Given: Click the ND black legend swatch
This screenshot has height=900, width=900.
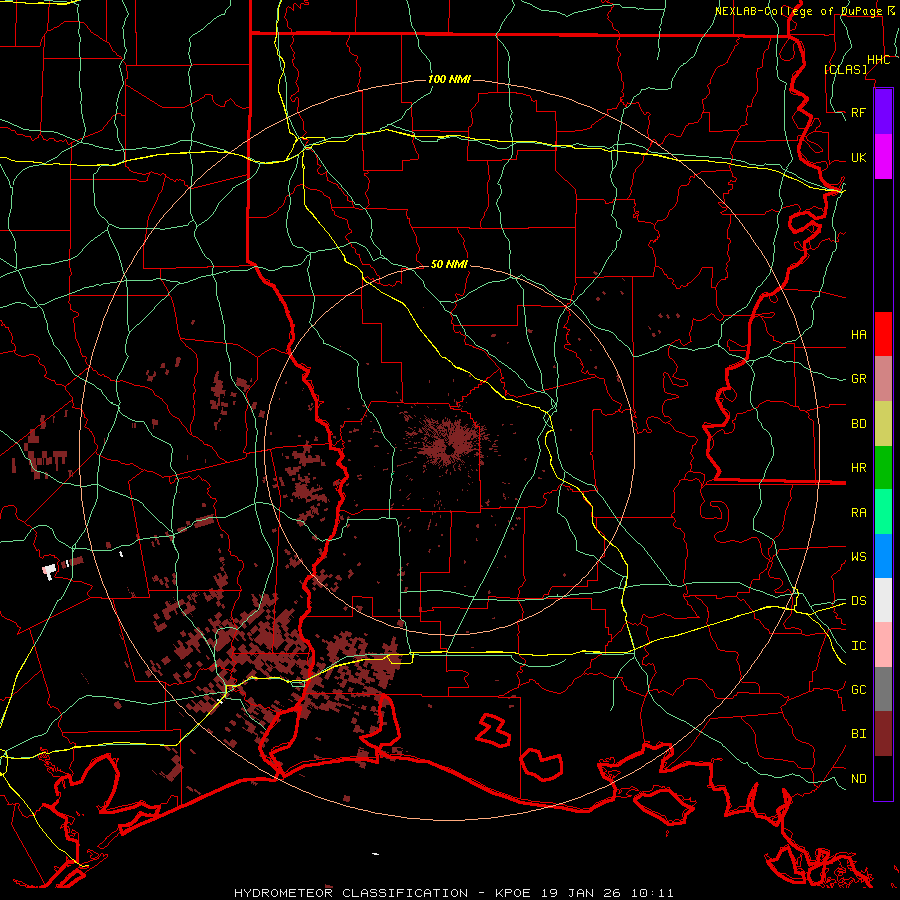Looking at the screenshot, I should 883,778.
